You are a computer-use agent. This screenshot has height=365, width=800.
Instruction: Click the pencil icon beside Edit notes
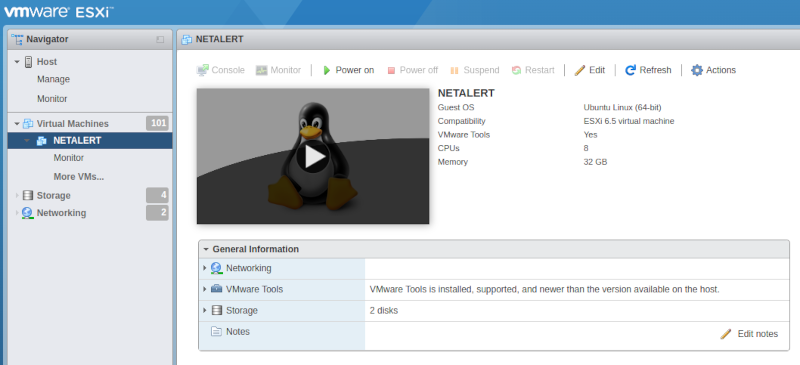(726, 334)
